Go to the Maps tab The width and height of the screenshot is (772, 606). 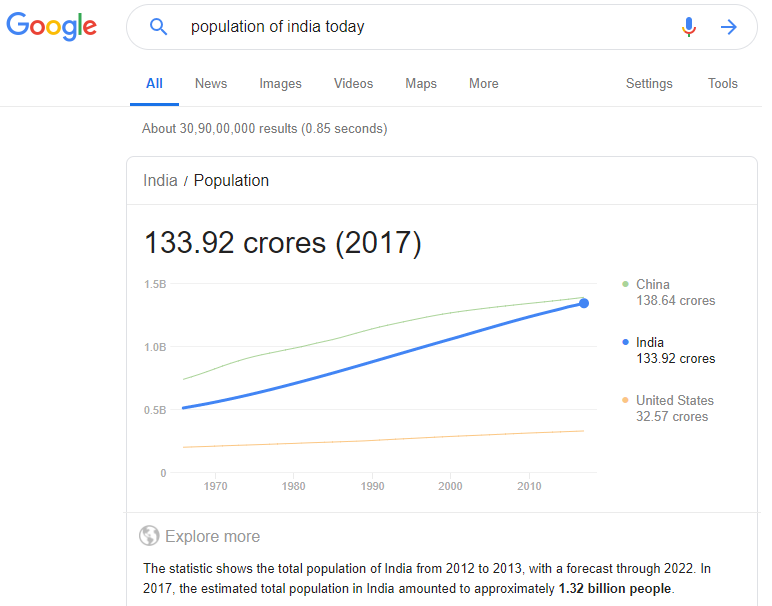coord(421,84)
